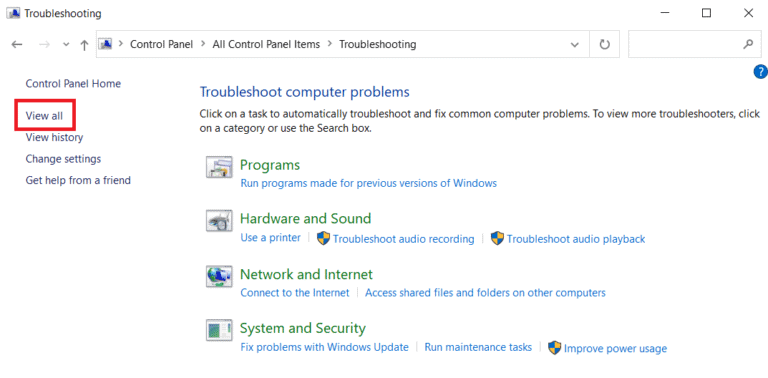Screen dimensions: 768x378
Task: Open the Hardware and Sound heading
Action: point(305,218)
